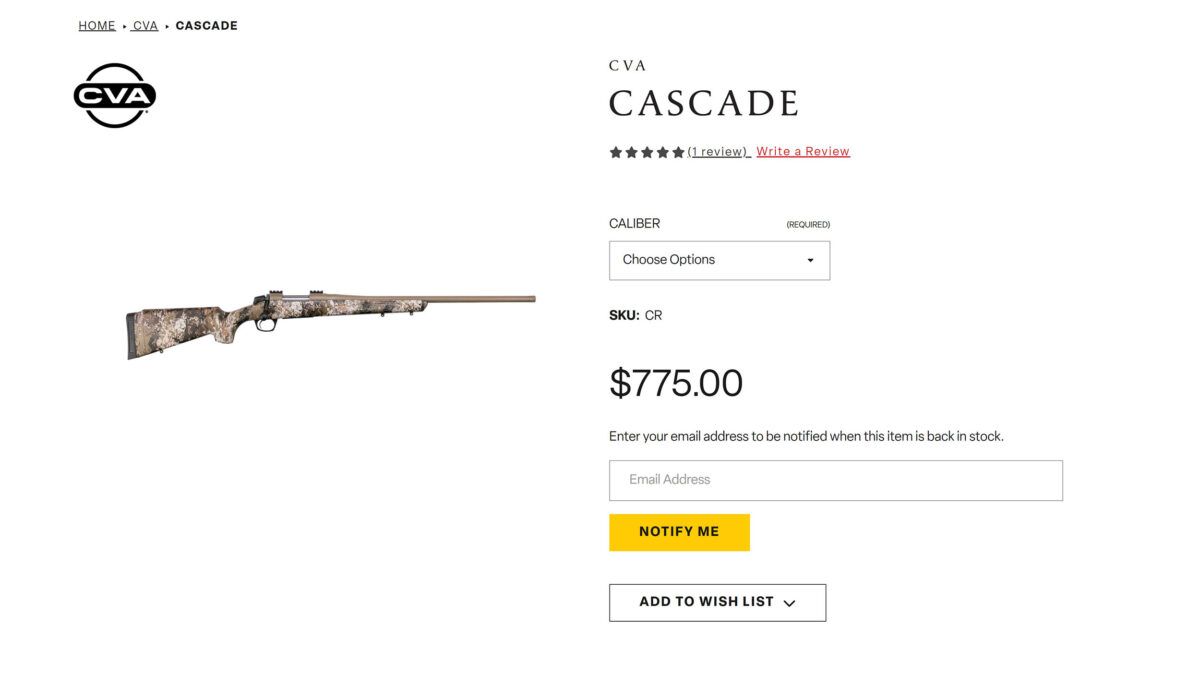Expand the Add to Wish List options
This screenshot has height=675, width=1200.
717,602
